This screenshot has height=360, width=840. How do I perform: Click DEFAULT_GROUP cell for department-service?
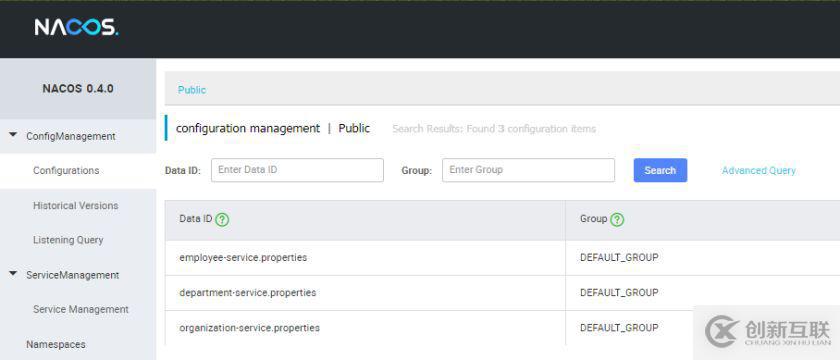(x=619, y=292)
